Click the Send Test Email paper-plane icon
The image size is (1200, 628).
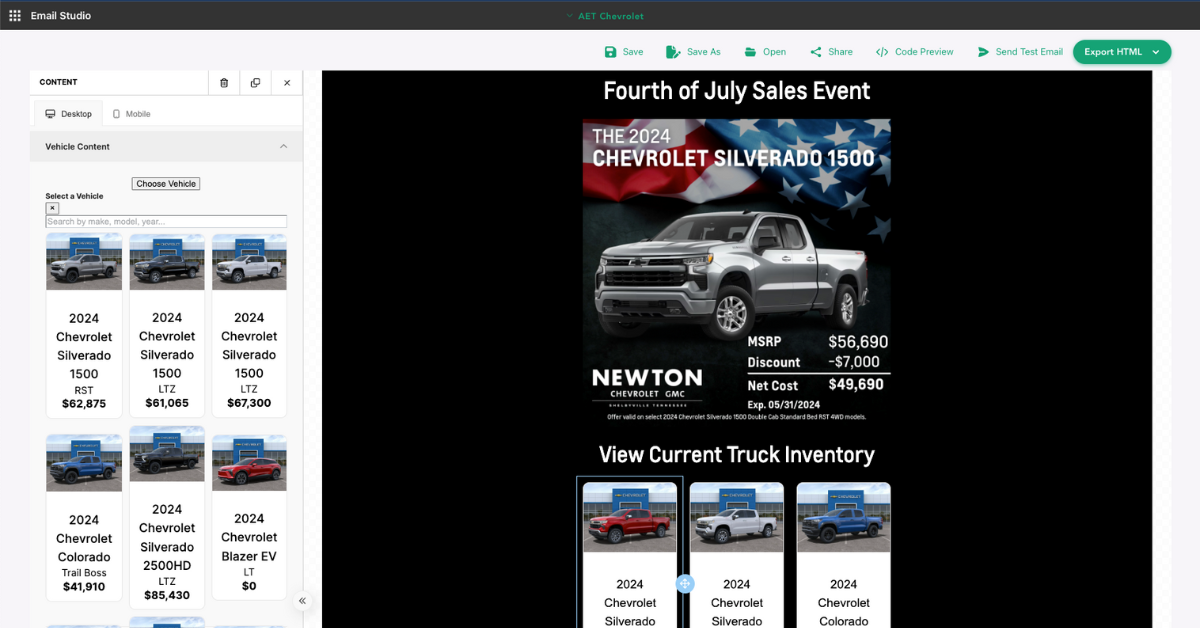[x=983, y=52]
